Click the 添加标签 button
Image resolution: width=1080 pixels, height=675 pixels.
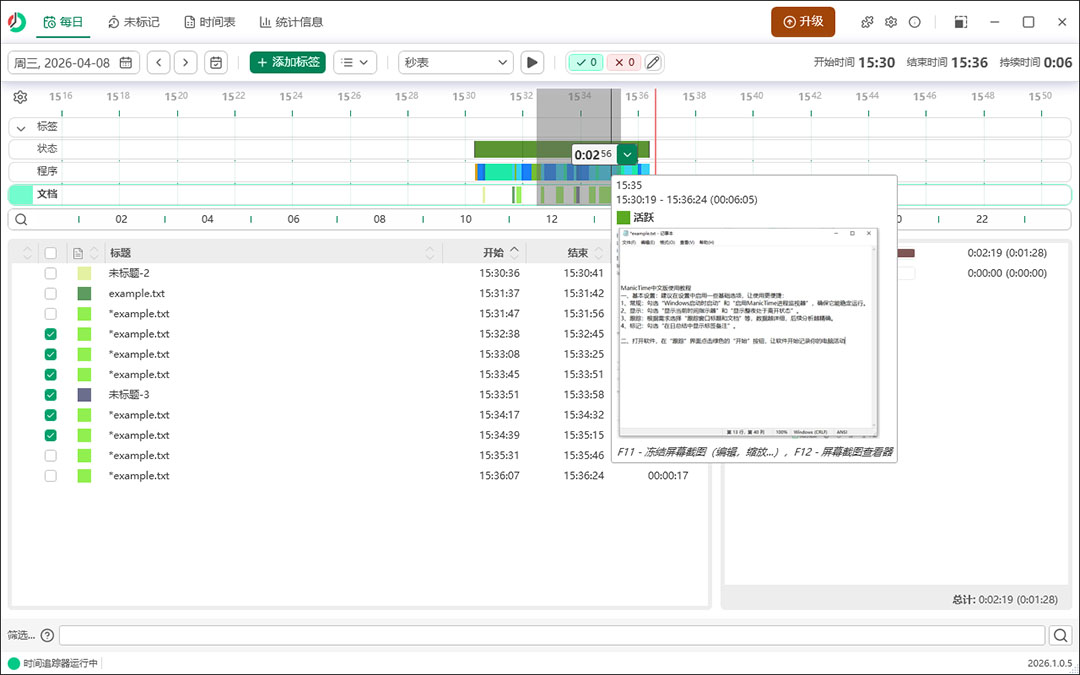click(x=288, y=63)
